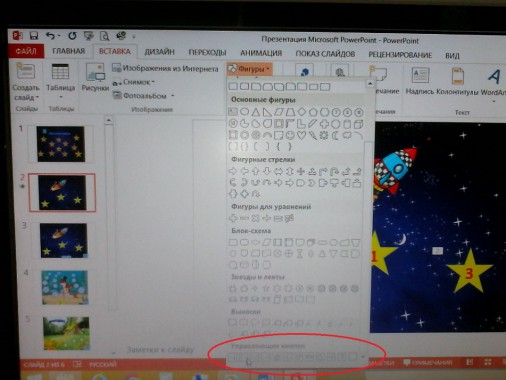Select the right arrow in Фигурные стрелки

pos(233,171)
